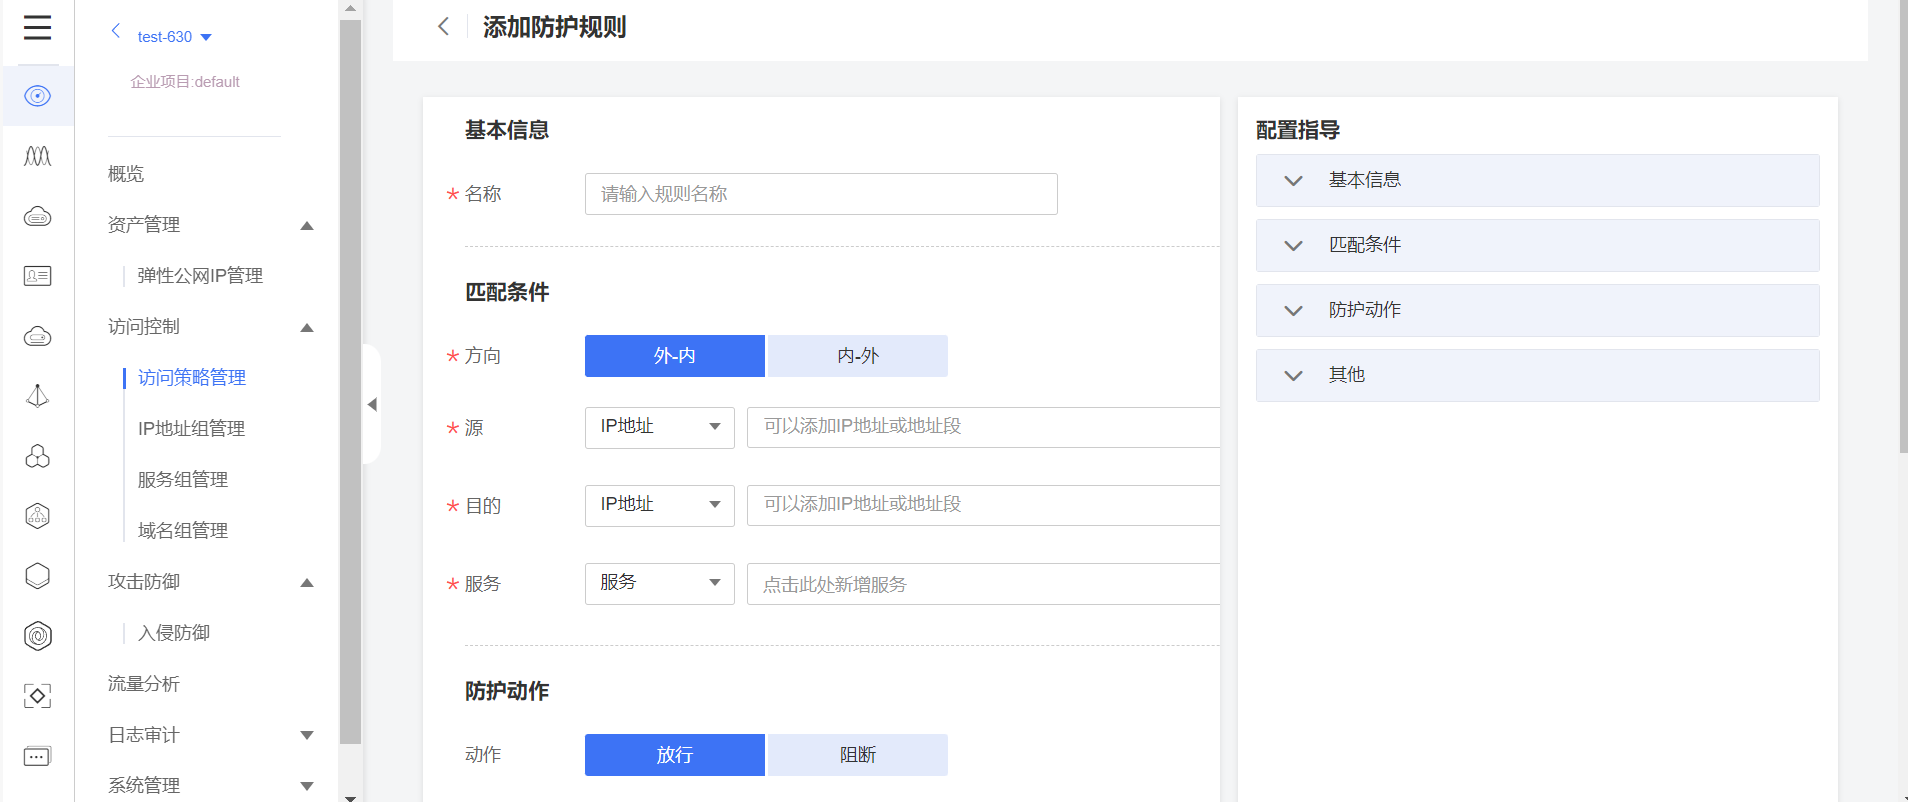Go to 入侵防御 menu item

pos(174,633)
